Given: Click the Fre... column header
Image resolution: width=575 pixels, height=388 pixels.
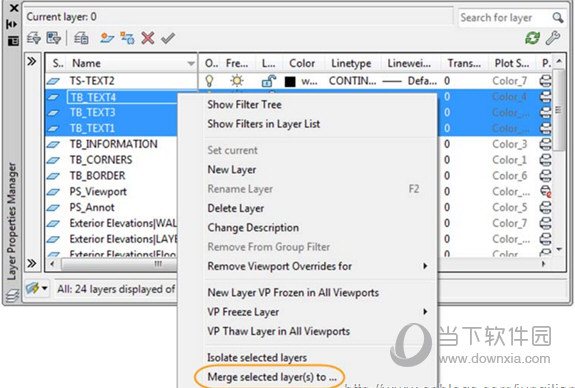Looking at the screenshot, I should point(237,63).
